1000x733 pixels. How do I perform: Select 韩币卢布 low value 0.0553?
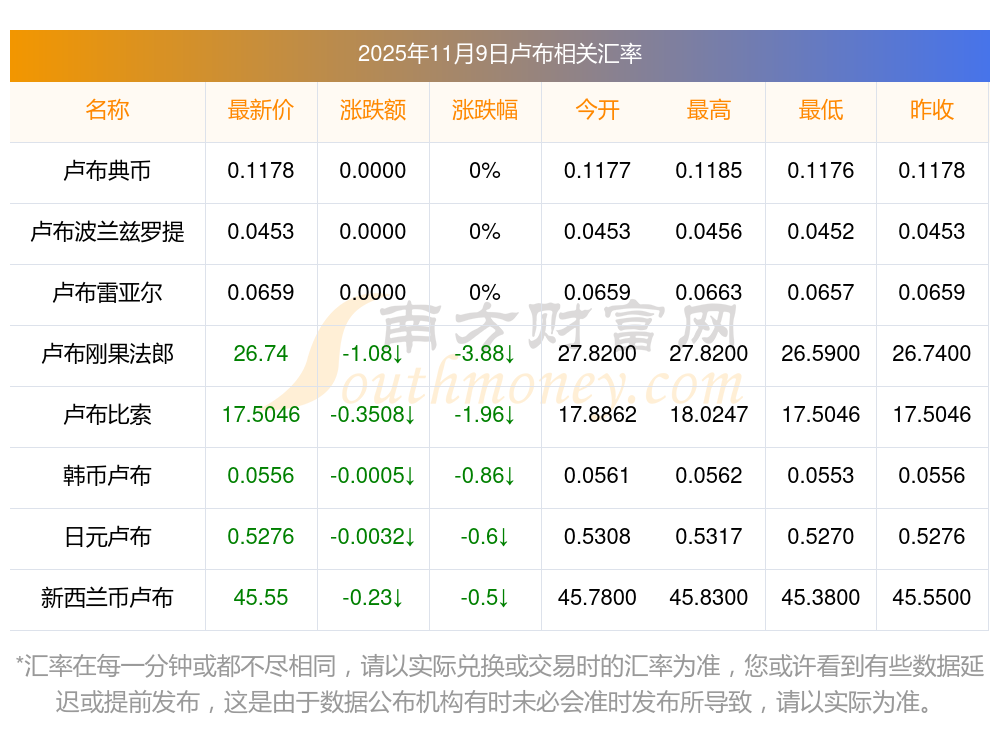(821, 476)
